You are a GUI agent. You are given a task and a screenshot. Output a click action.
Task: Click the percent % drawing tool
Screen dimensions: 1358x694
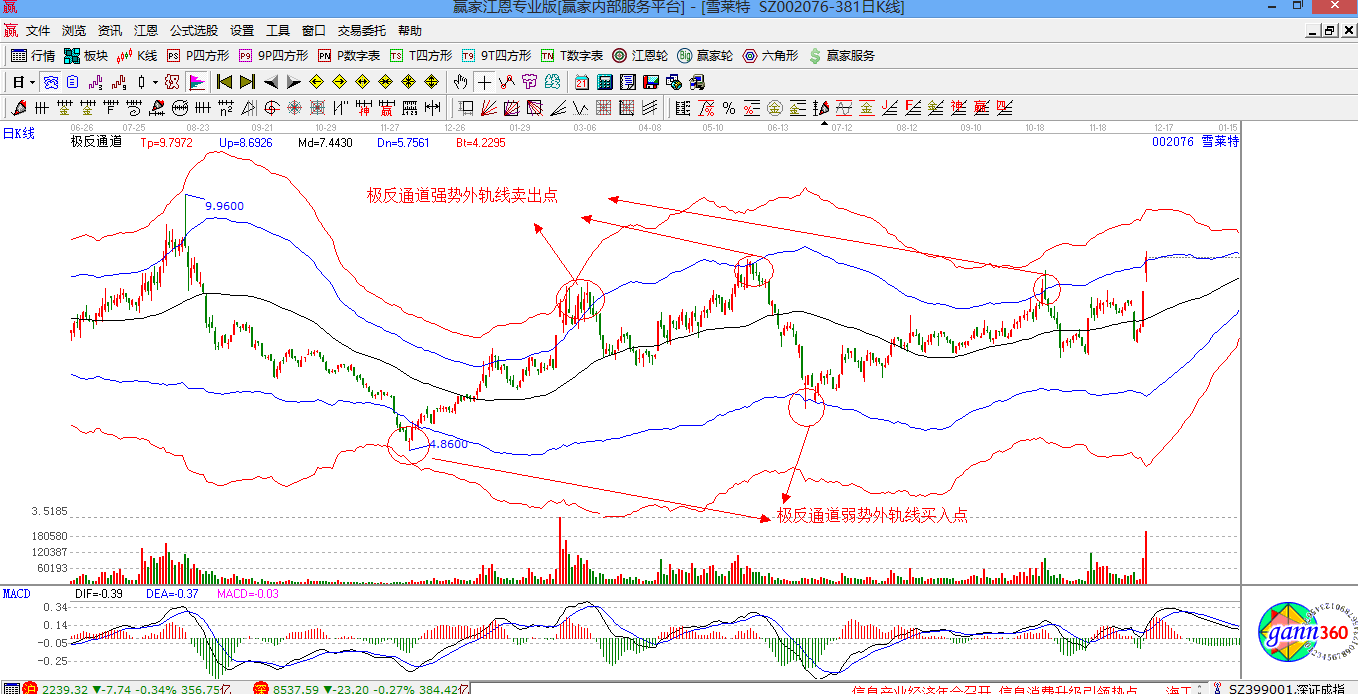pos(728,108)
